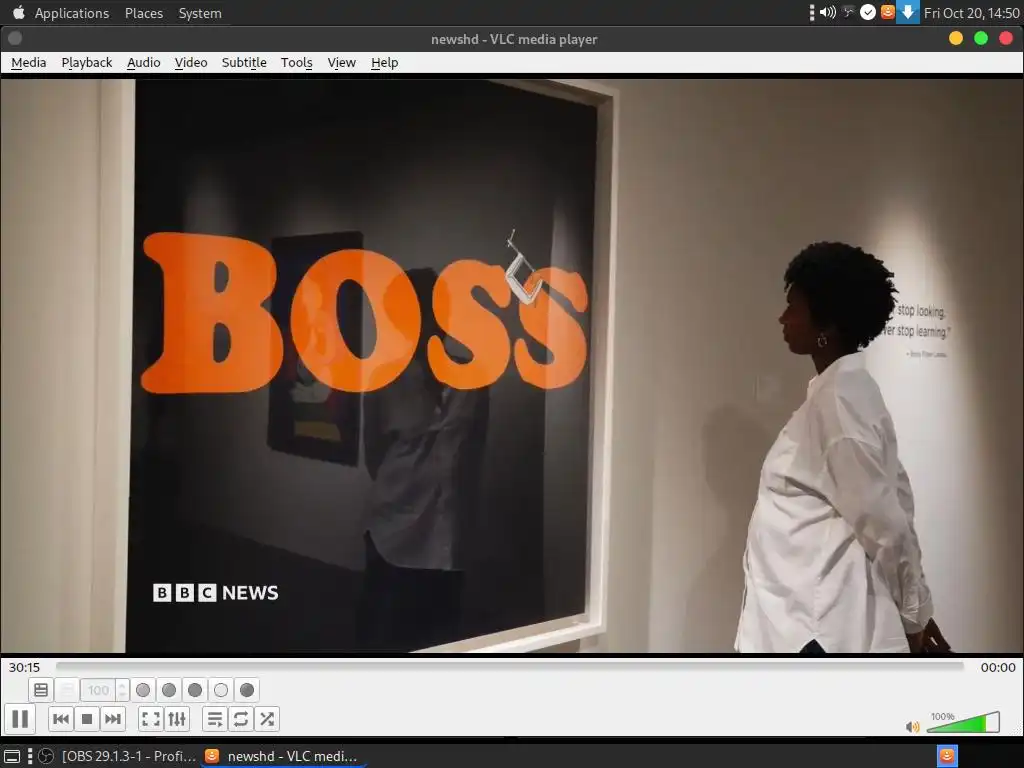
Task: Open the Media menu
Action: pos(29,63)
